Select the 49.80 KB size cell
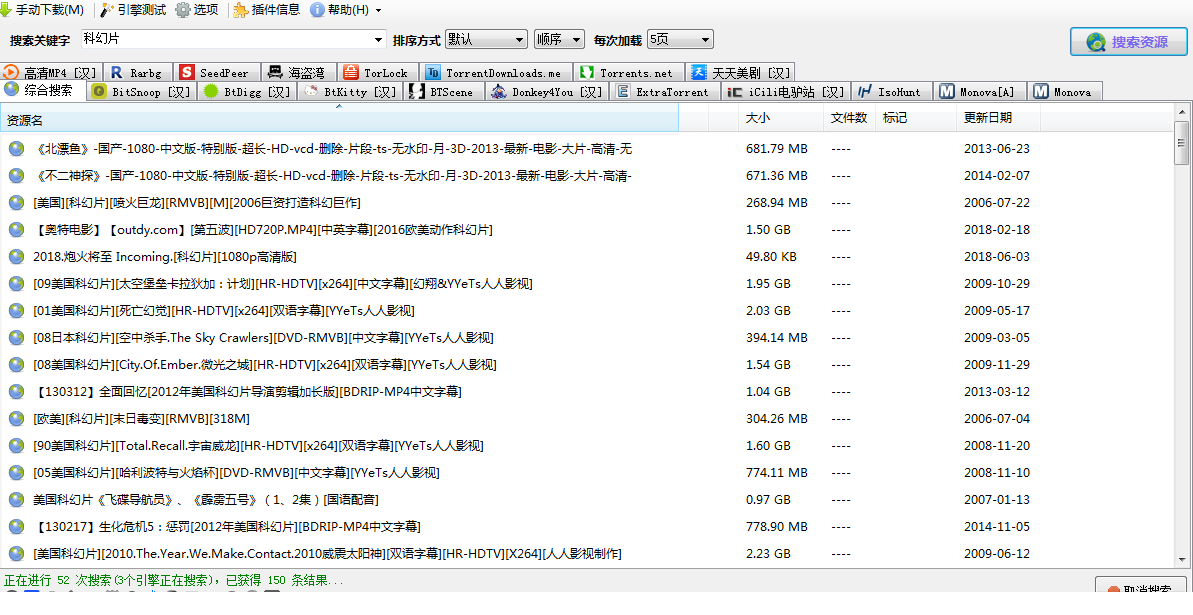This screenshot has width=1193, height=615. tap(771, 257)
